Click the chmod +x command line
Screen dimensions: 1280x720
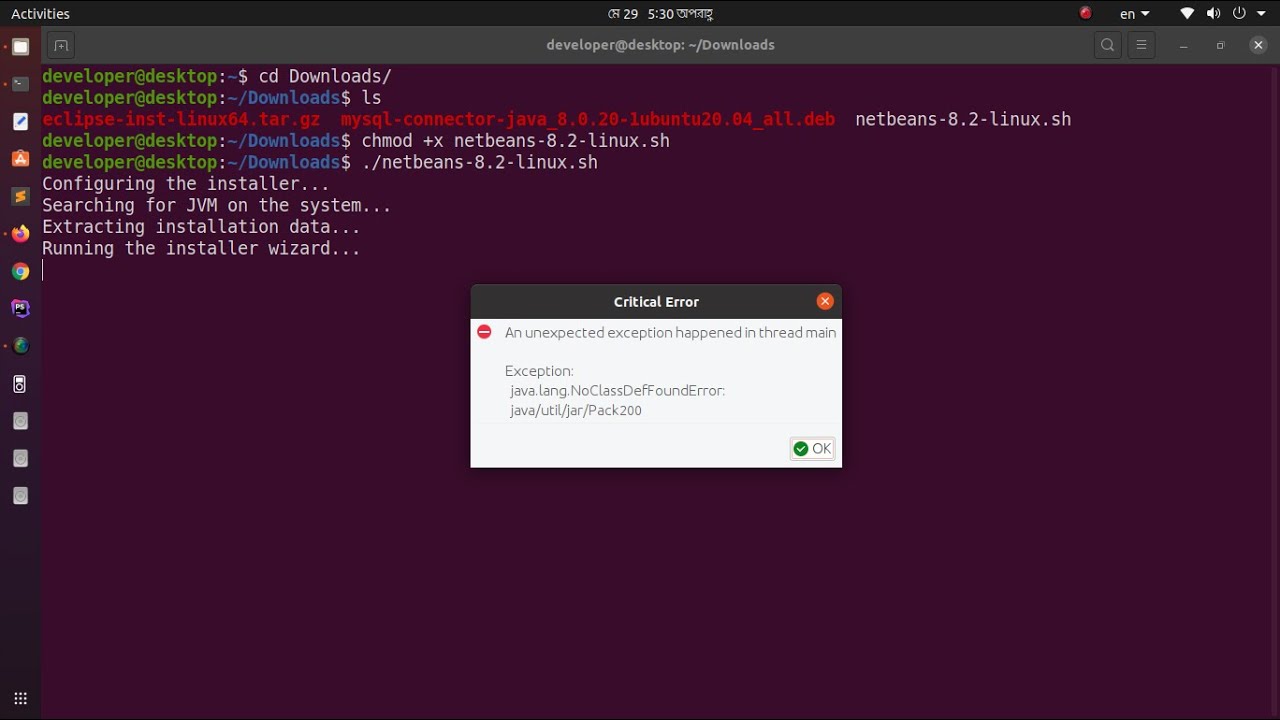pyautogui.click(x=356, y=141)
